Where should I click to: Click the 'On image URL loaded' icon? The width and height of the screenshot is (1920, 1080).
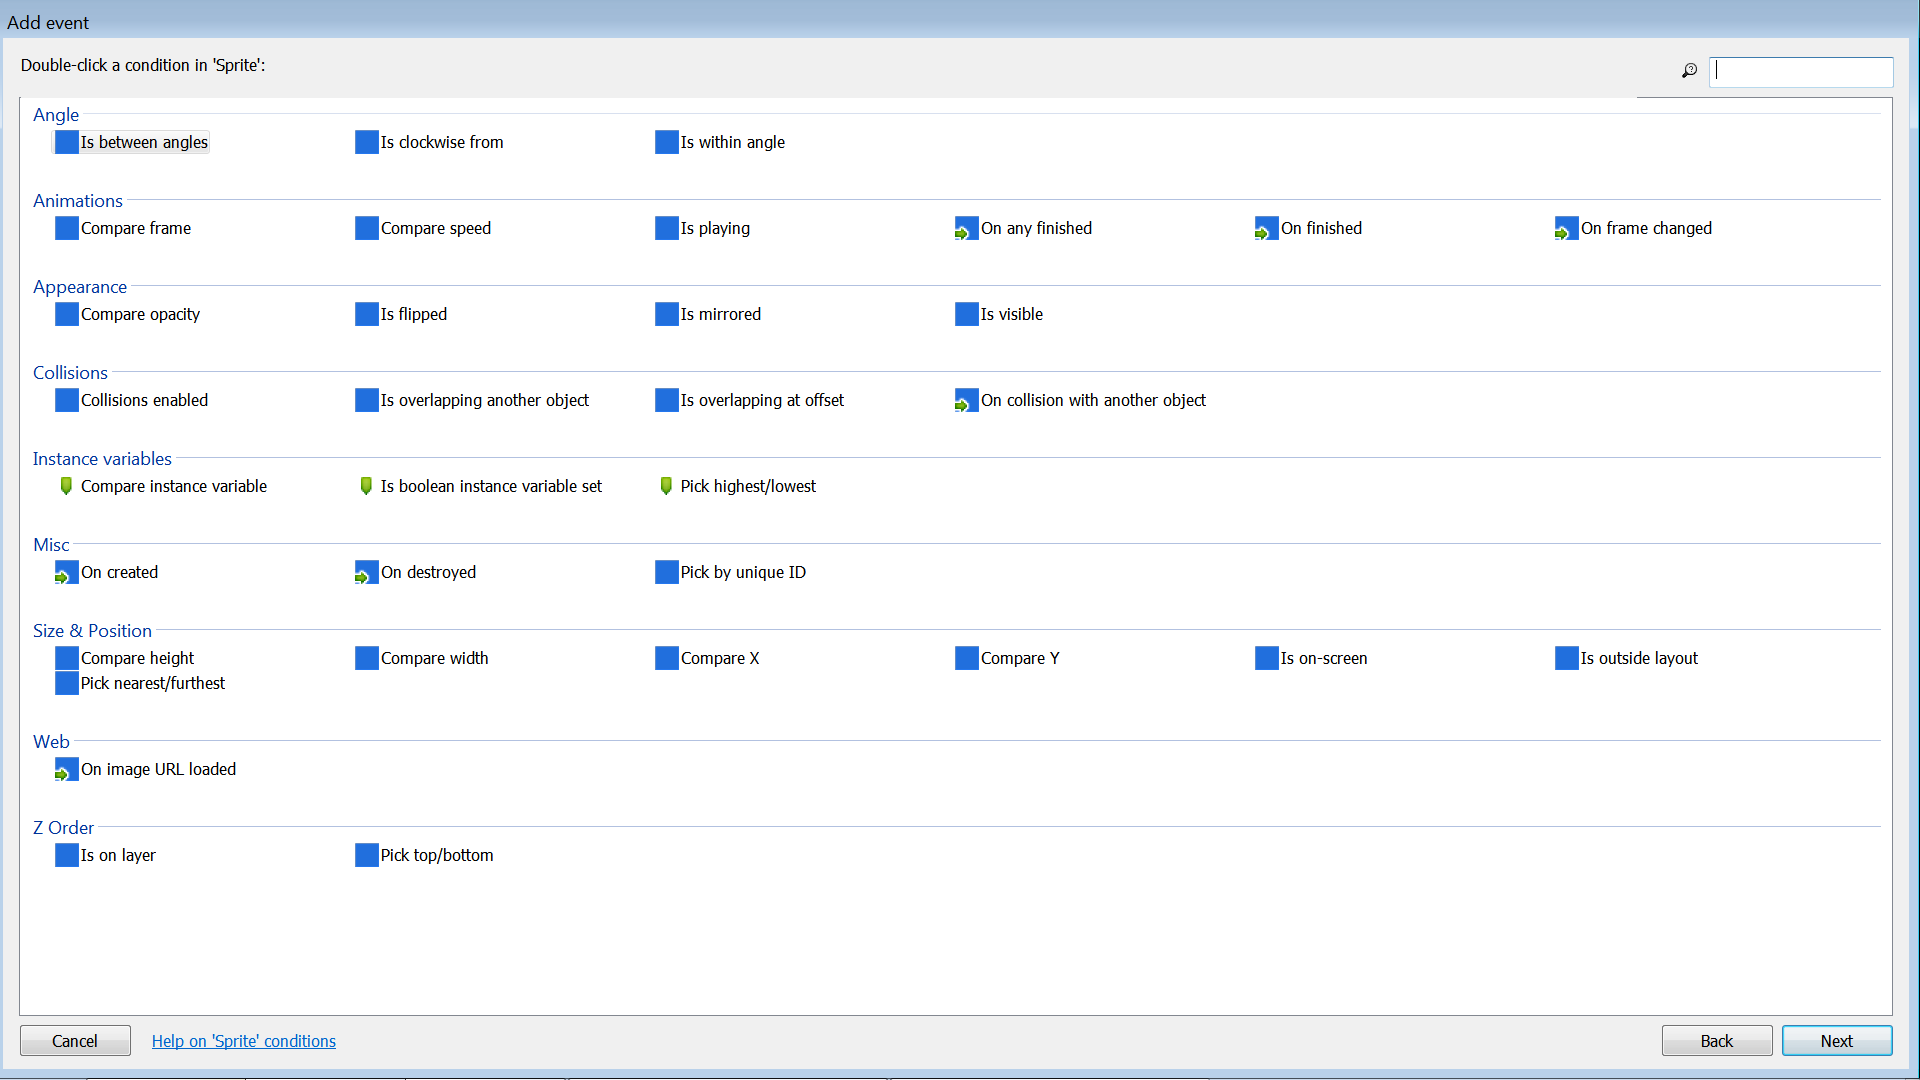point(66,770)
